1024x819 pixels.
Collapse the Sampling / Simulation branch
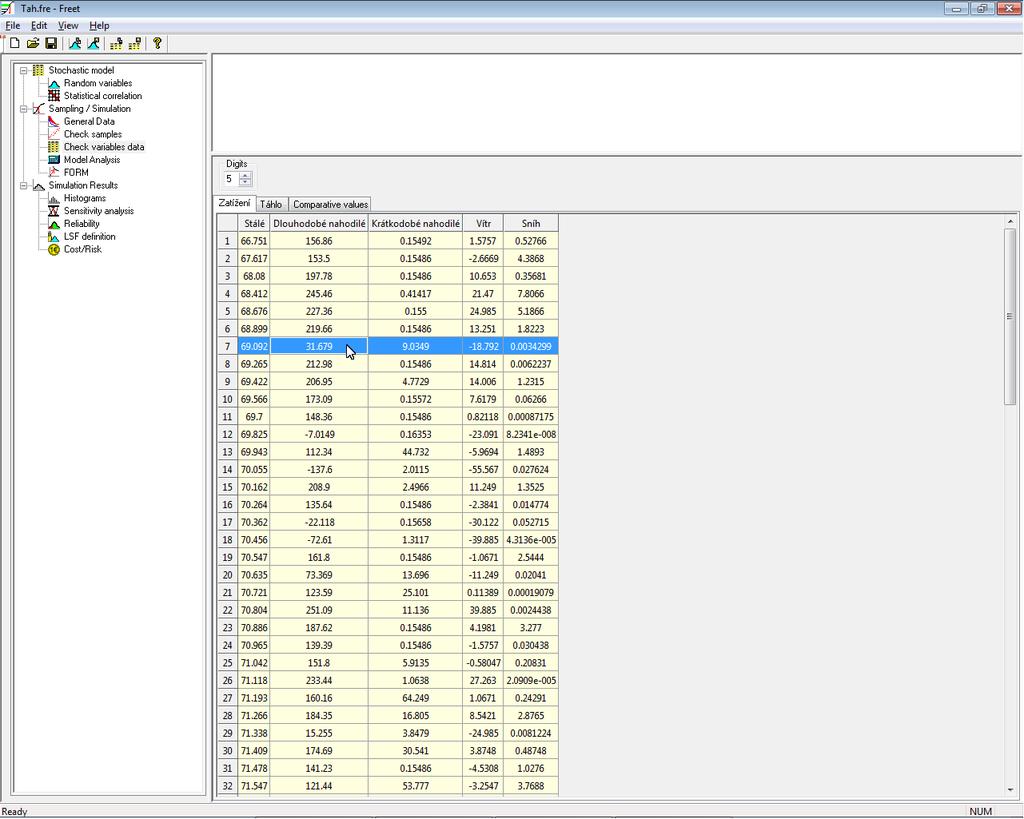(x=24, y=109)
